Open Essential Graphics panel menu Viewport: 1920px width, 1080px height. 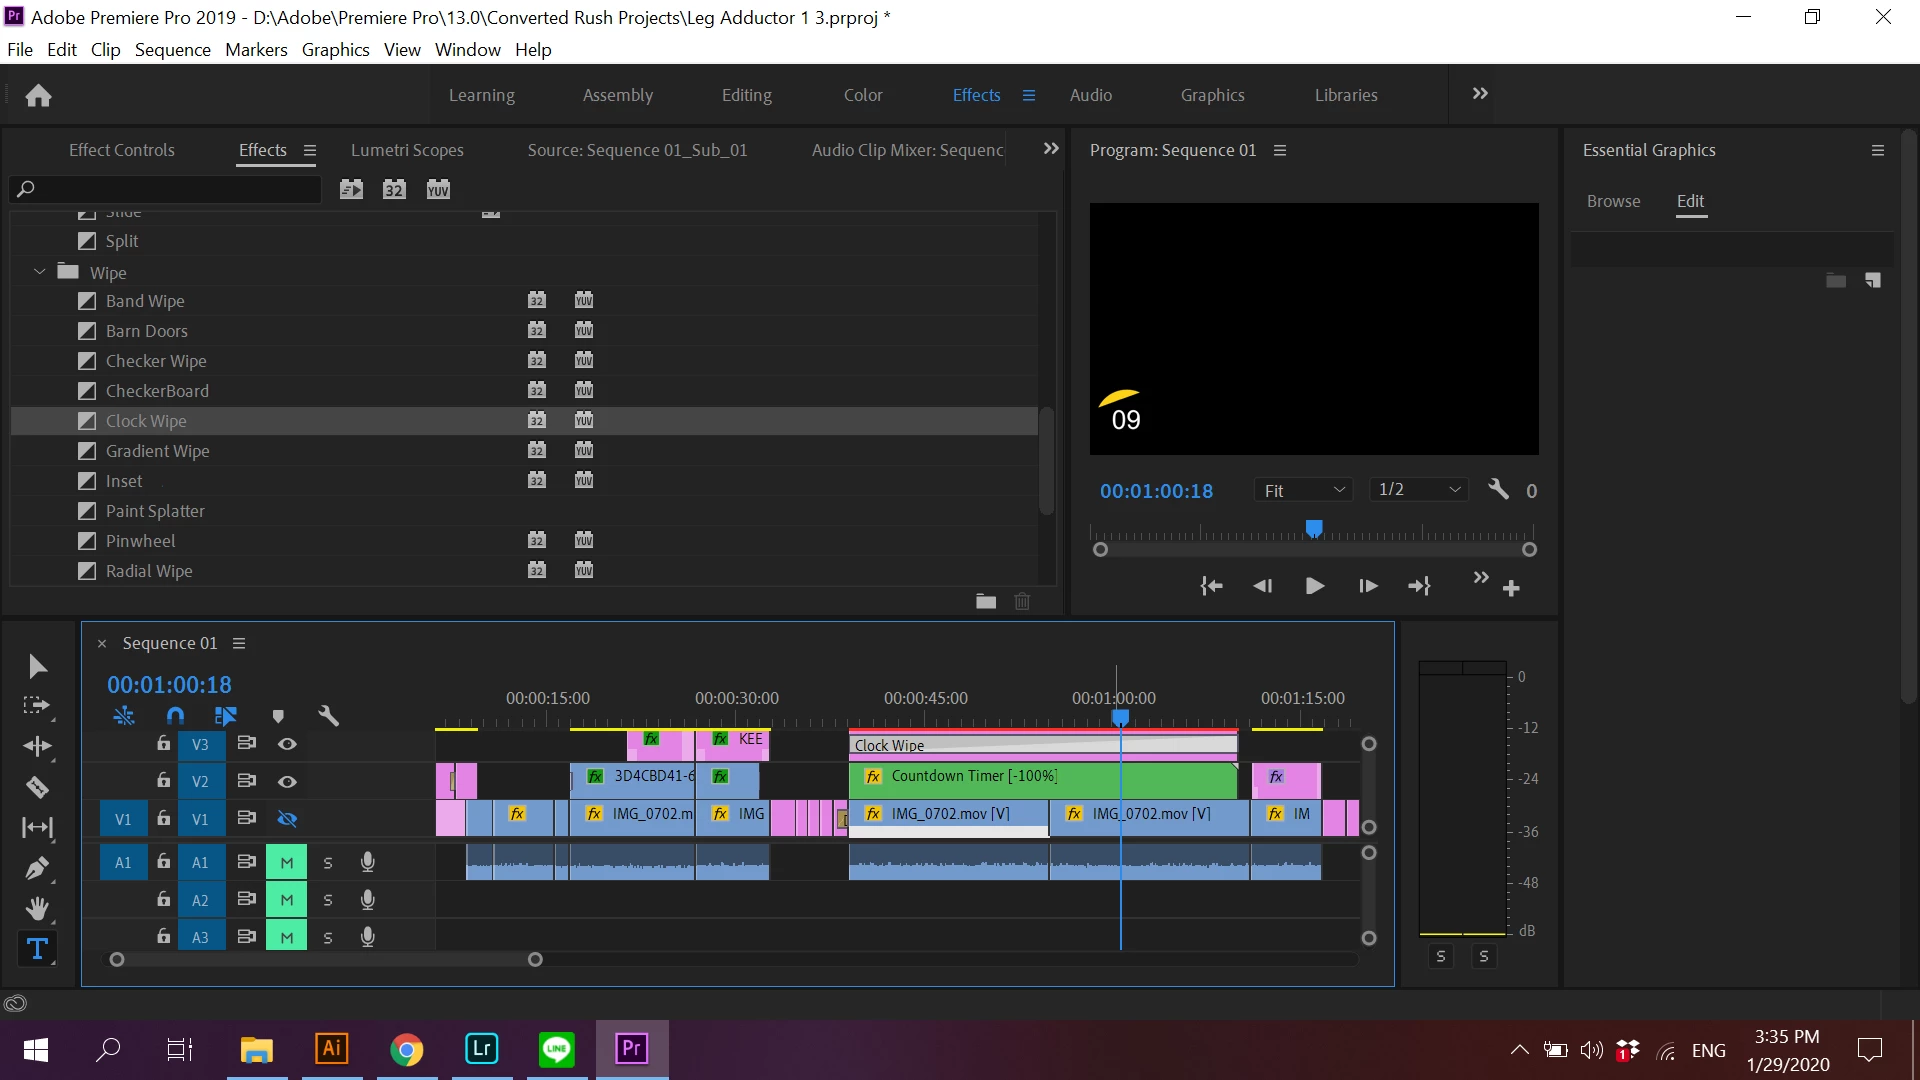1878,151
